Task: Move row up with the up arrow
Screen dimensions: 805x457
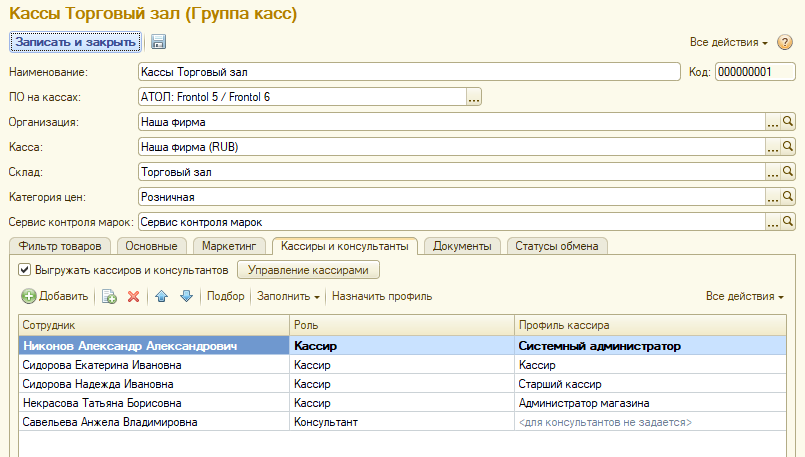Action: tap(162, 296)
